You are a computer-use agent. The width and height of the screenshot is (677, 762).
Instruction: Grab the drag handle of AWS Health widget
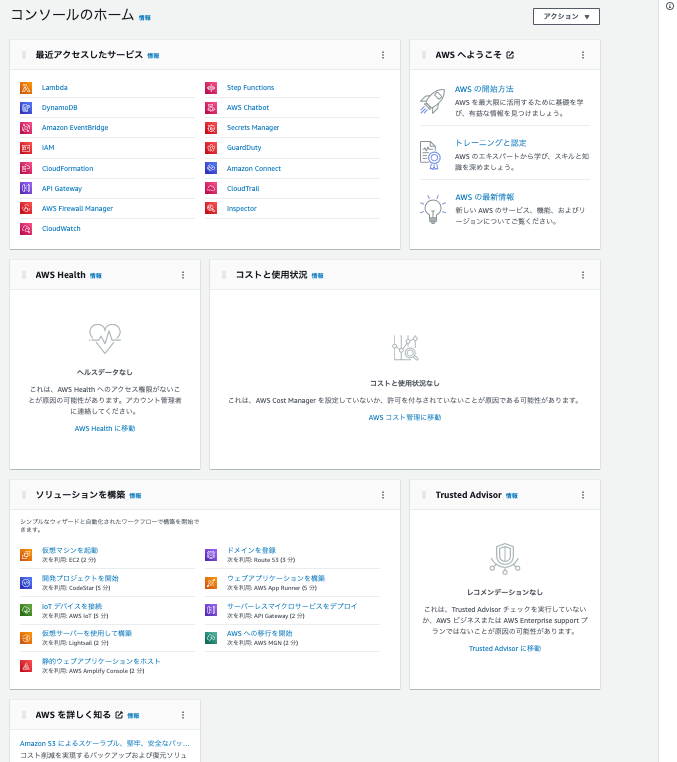pyautogui.click(x=24, y=275)
